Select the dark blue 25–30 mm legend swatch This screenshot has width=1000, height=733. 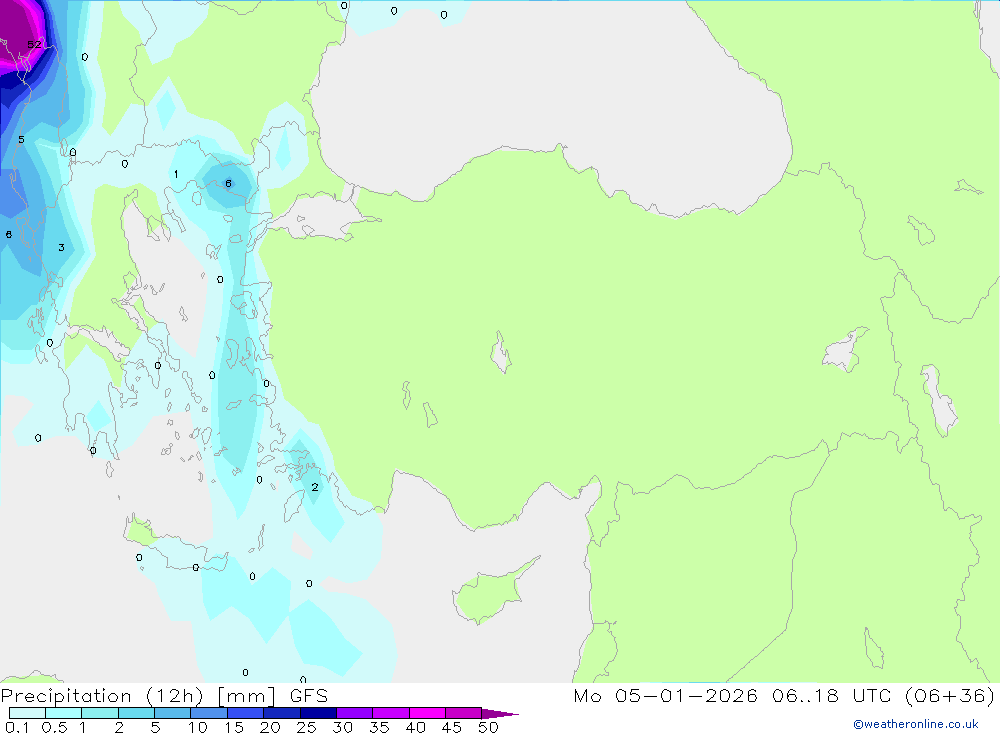pyautogui.click(x=318, y=713)
